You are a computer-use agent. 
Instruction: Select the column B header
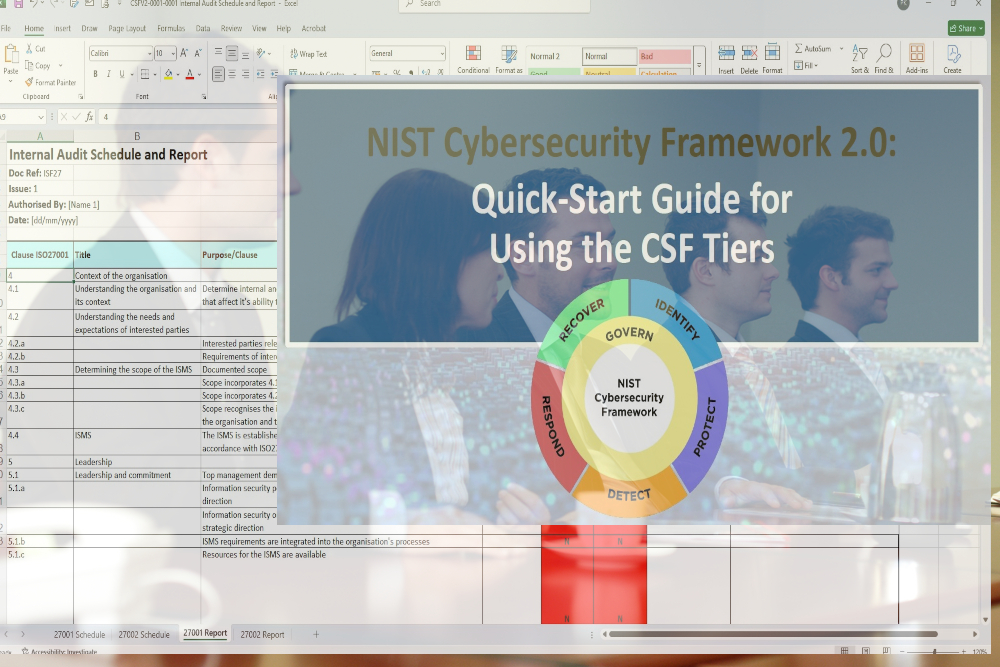pos(137,136)
